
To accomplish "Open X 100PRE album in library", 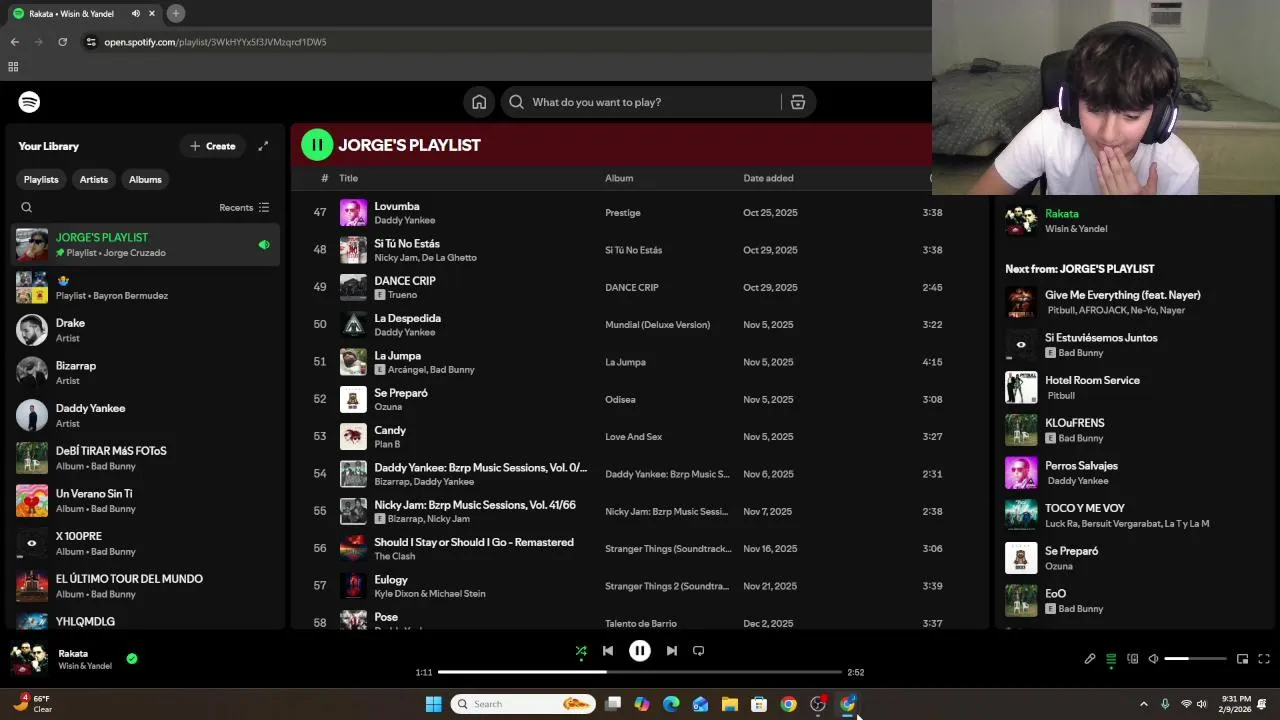I will click(x=145, y=544).
